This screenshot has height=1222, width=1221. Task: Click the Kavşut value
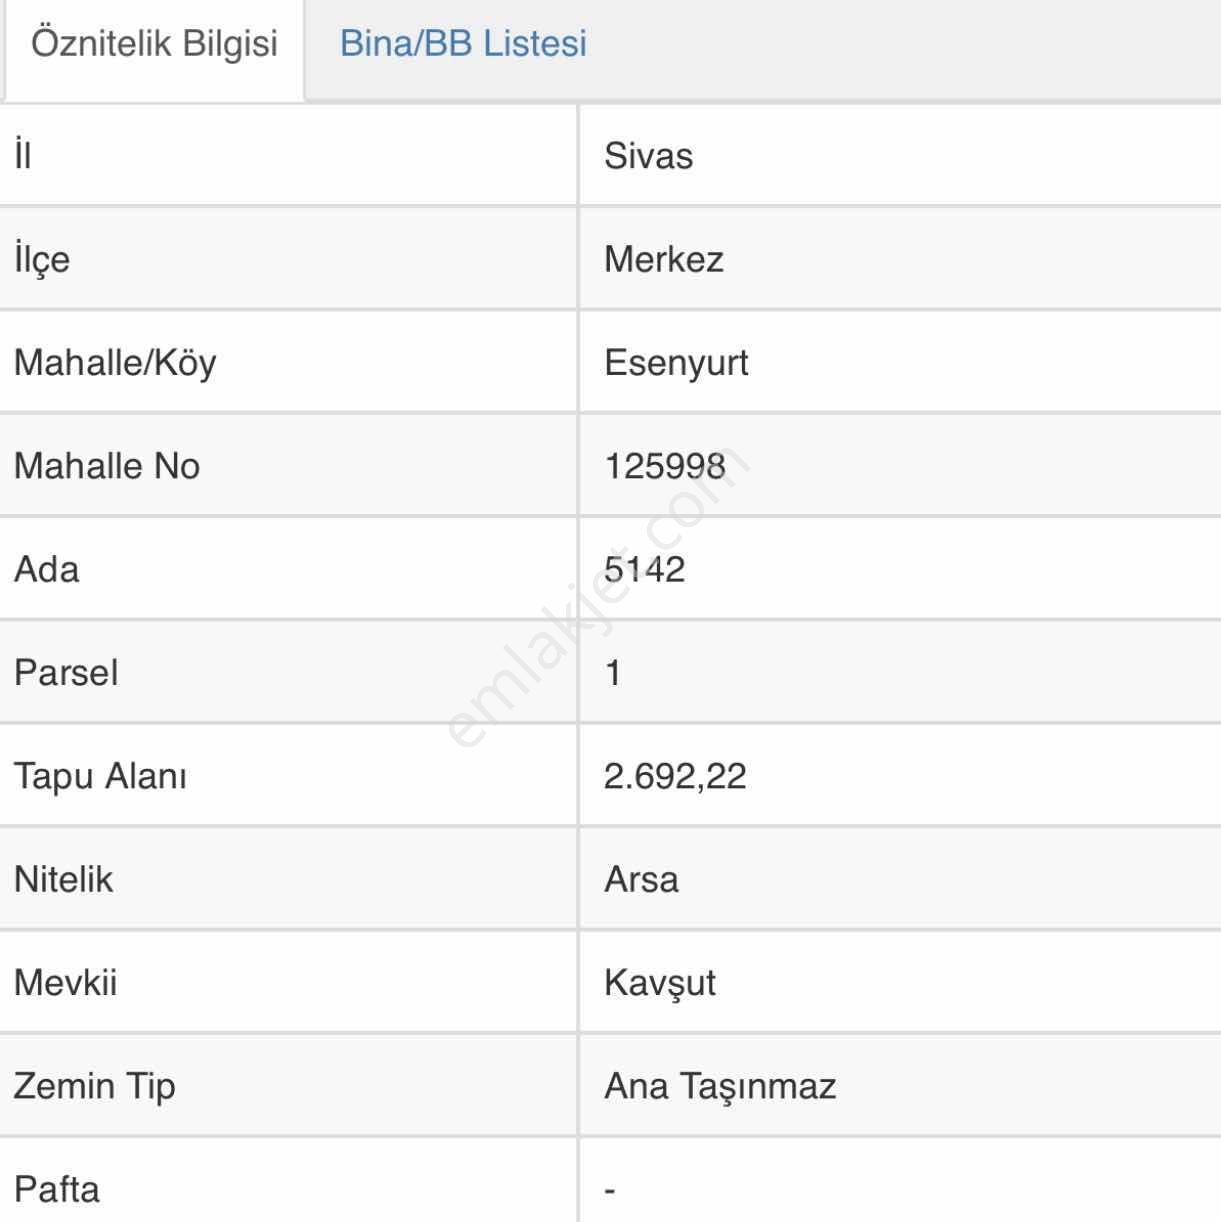point(660,983)
